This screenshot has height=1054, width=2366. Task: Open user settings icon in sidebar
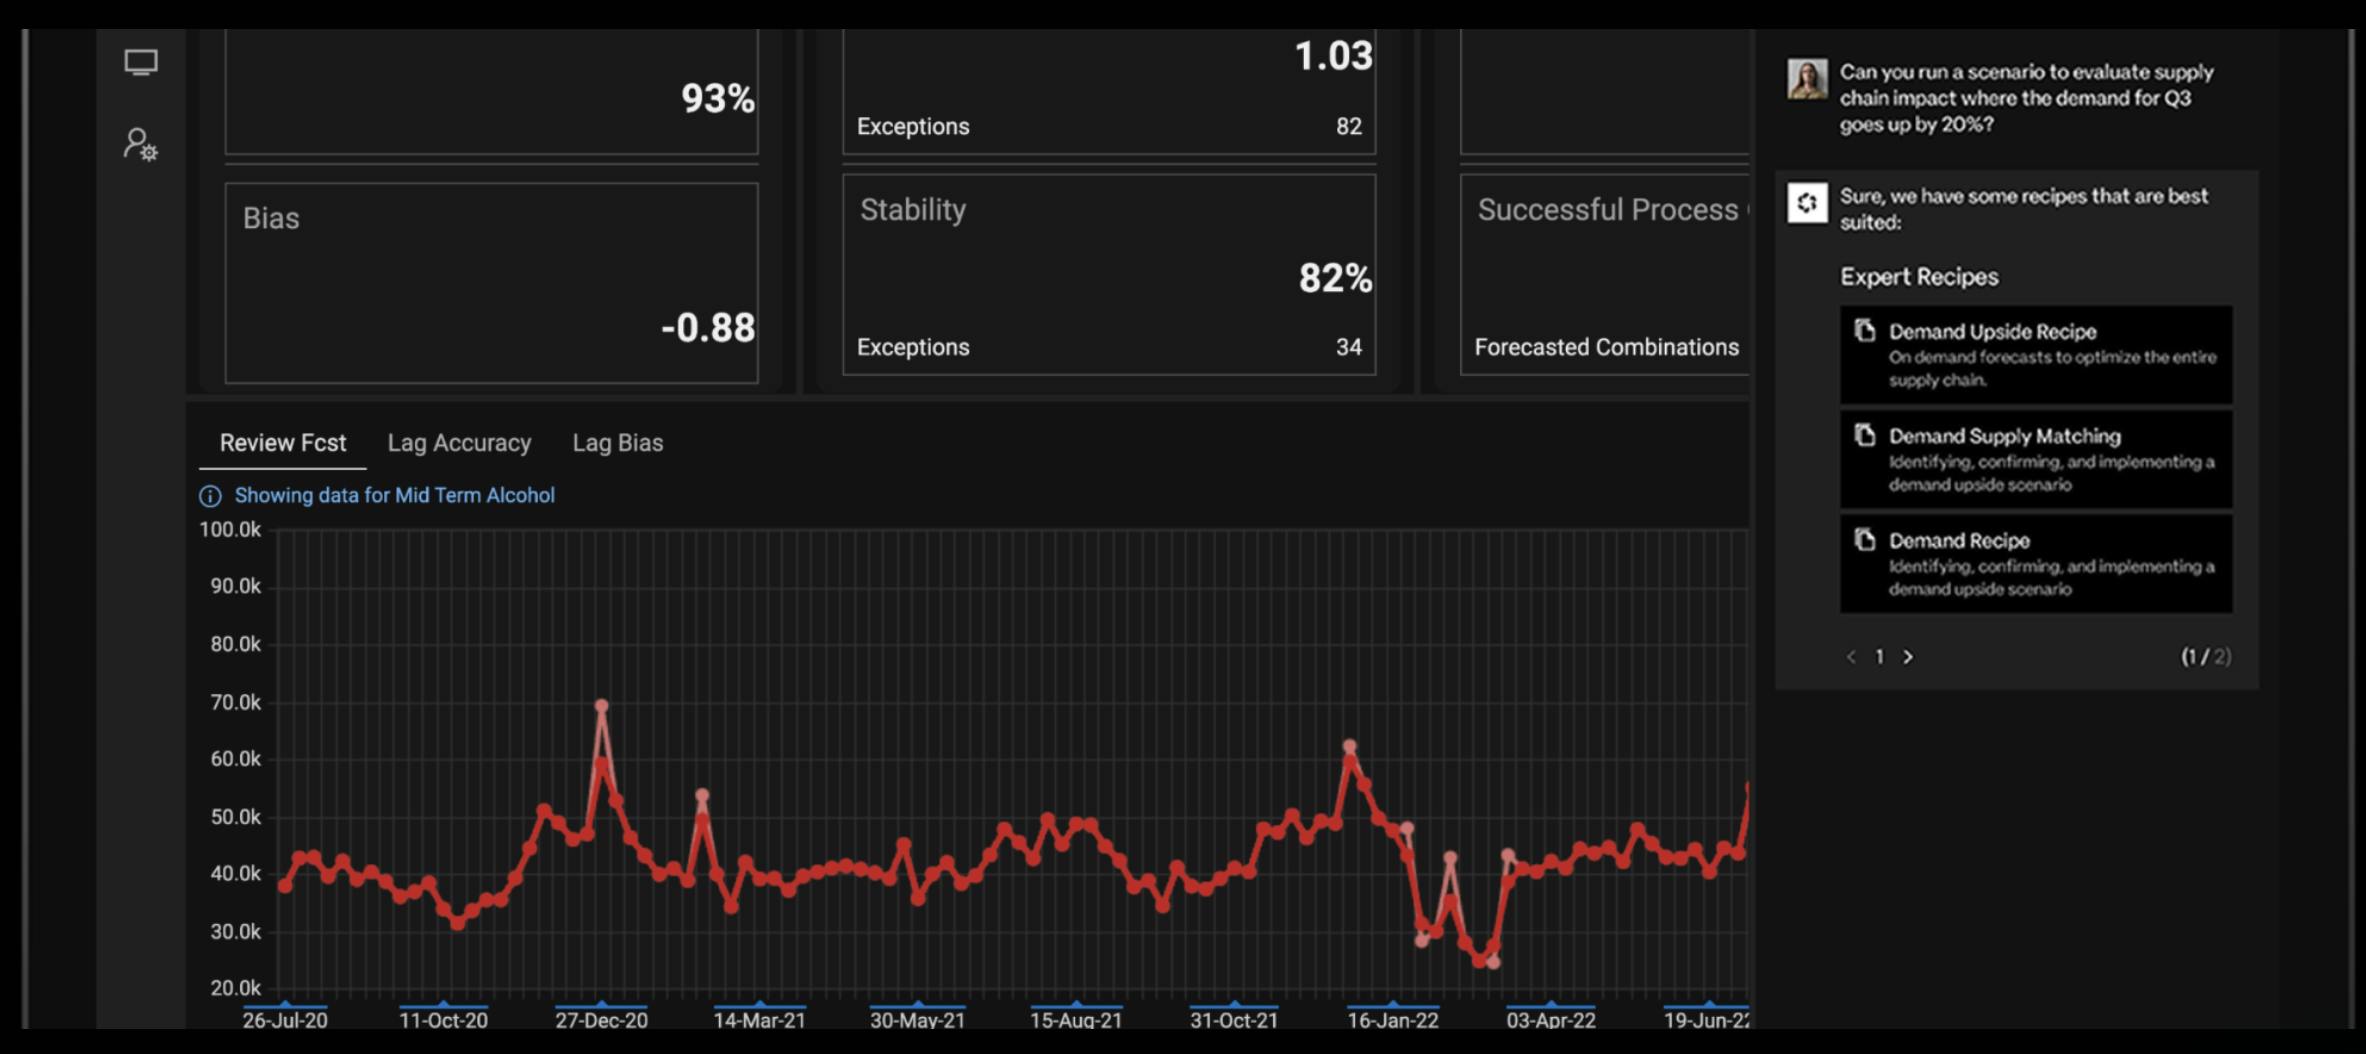(140, 144)
